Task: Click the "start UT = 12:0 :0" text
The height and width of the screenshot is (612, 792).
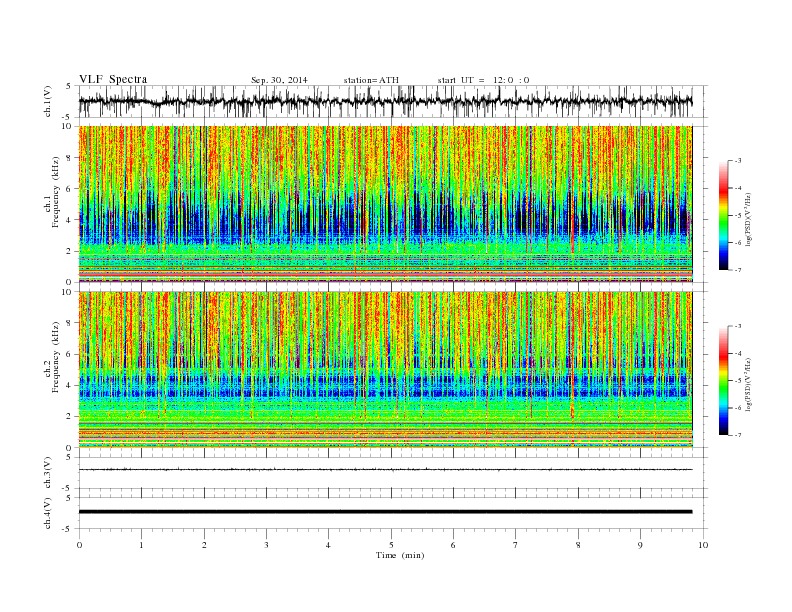Action: (483, 80)
